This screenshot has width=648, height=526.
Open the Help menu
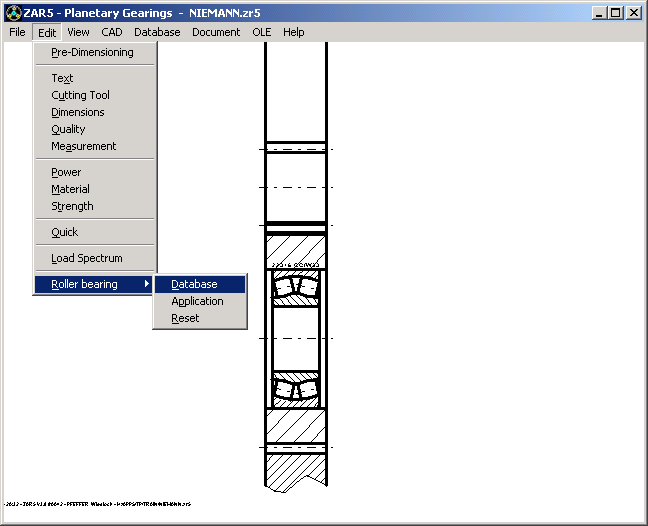tap(293, 32)
